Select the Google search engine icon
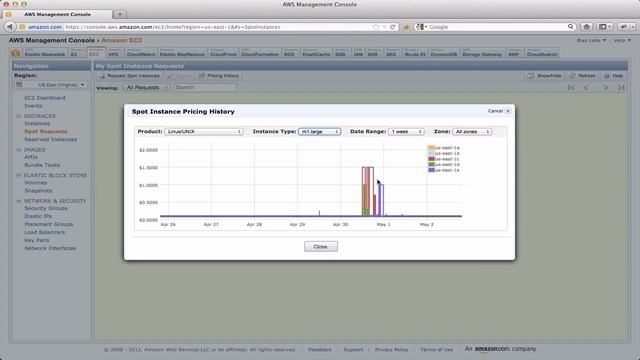Screen dimensions: 640x360 point(420,27)
